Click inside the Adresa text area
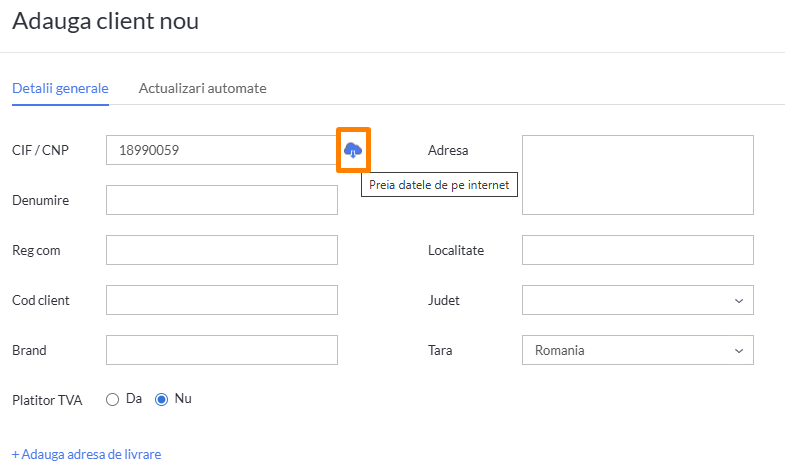This screenshot has width=785, height=474. pos(637,175)
